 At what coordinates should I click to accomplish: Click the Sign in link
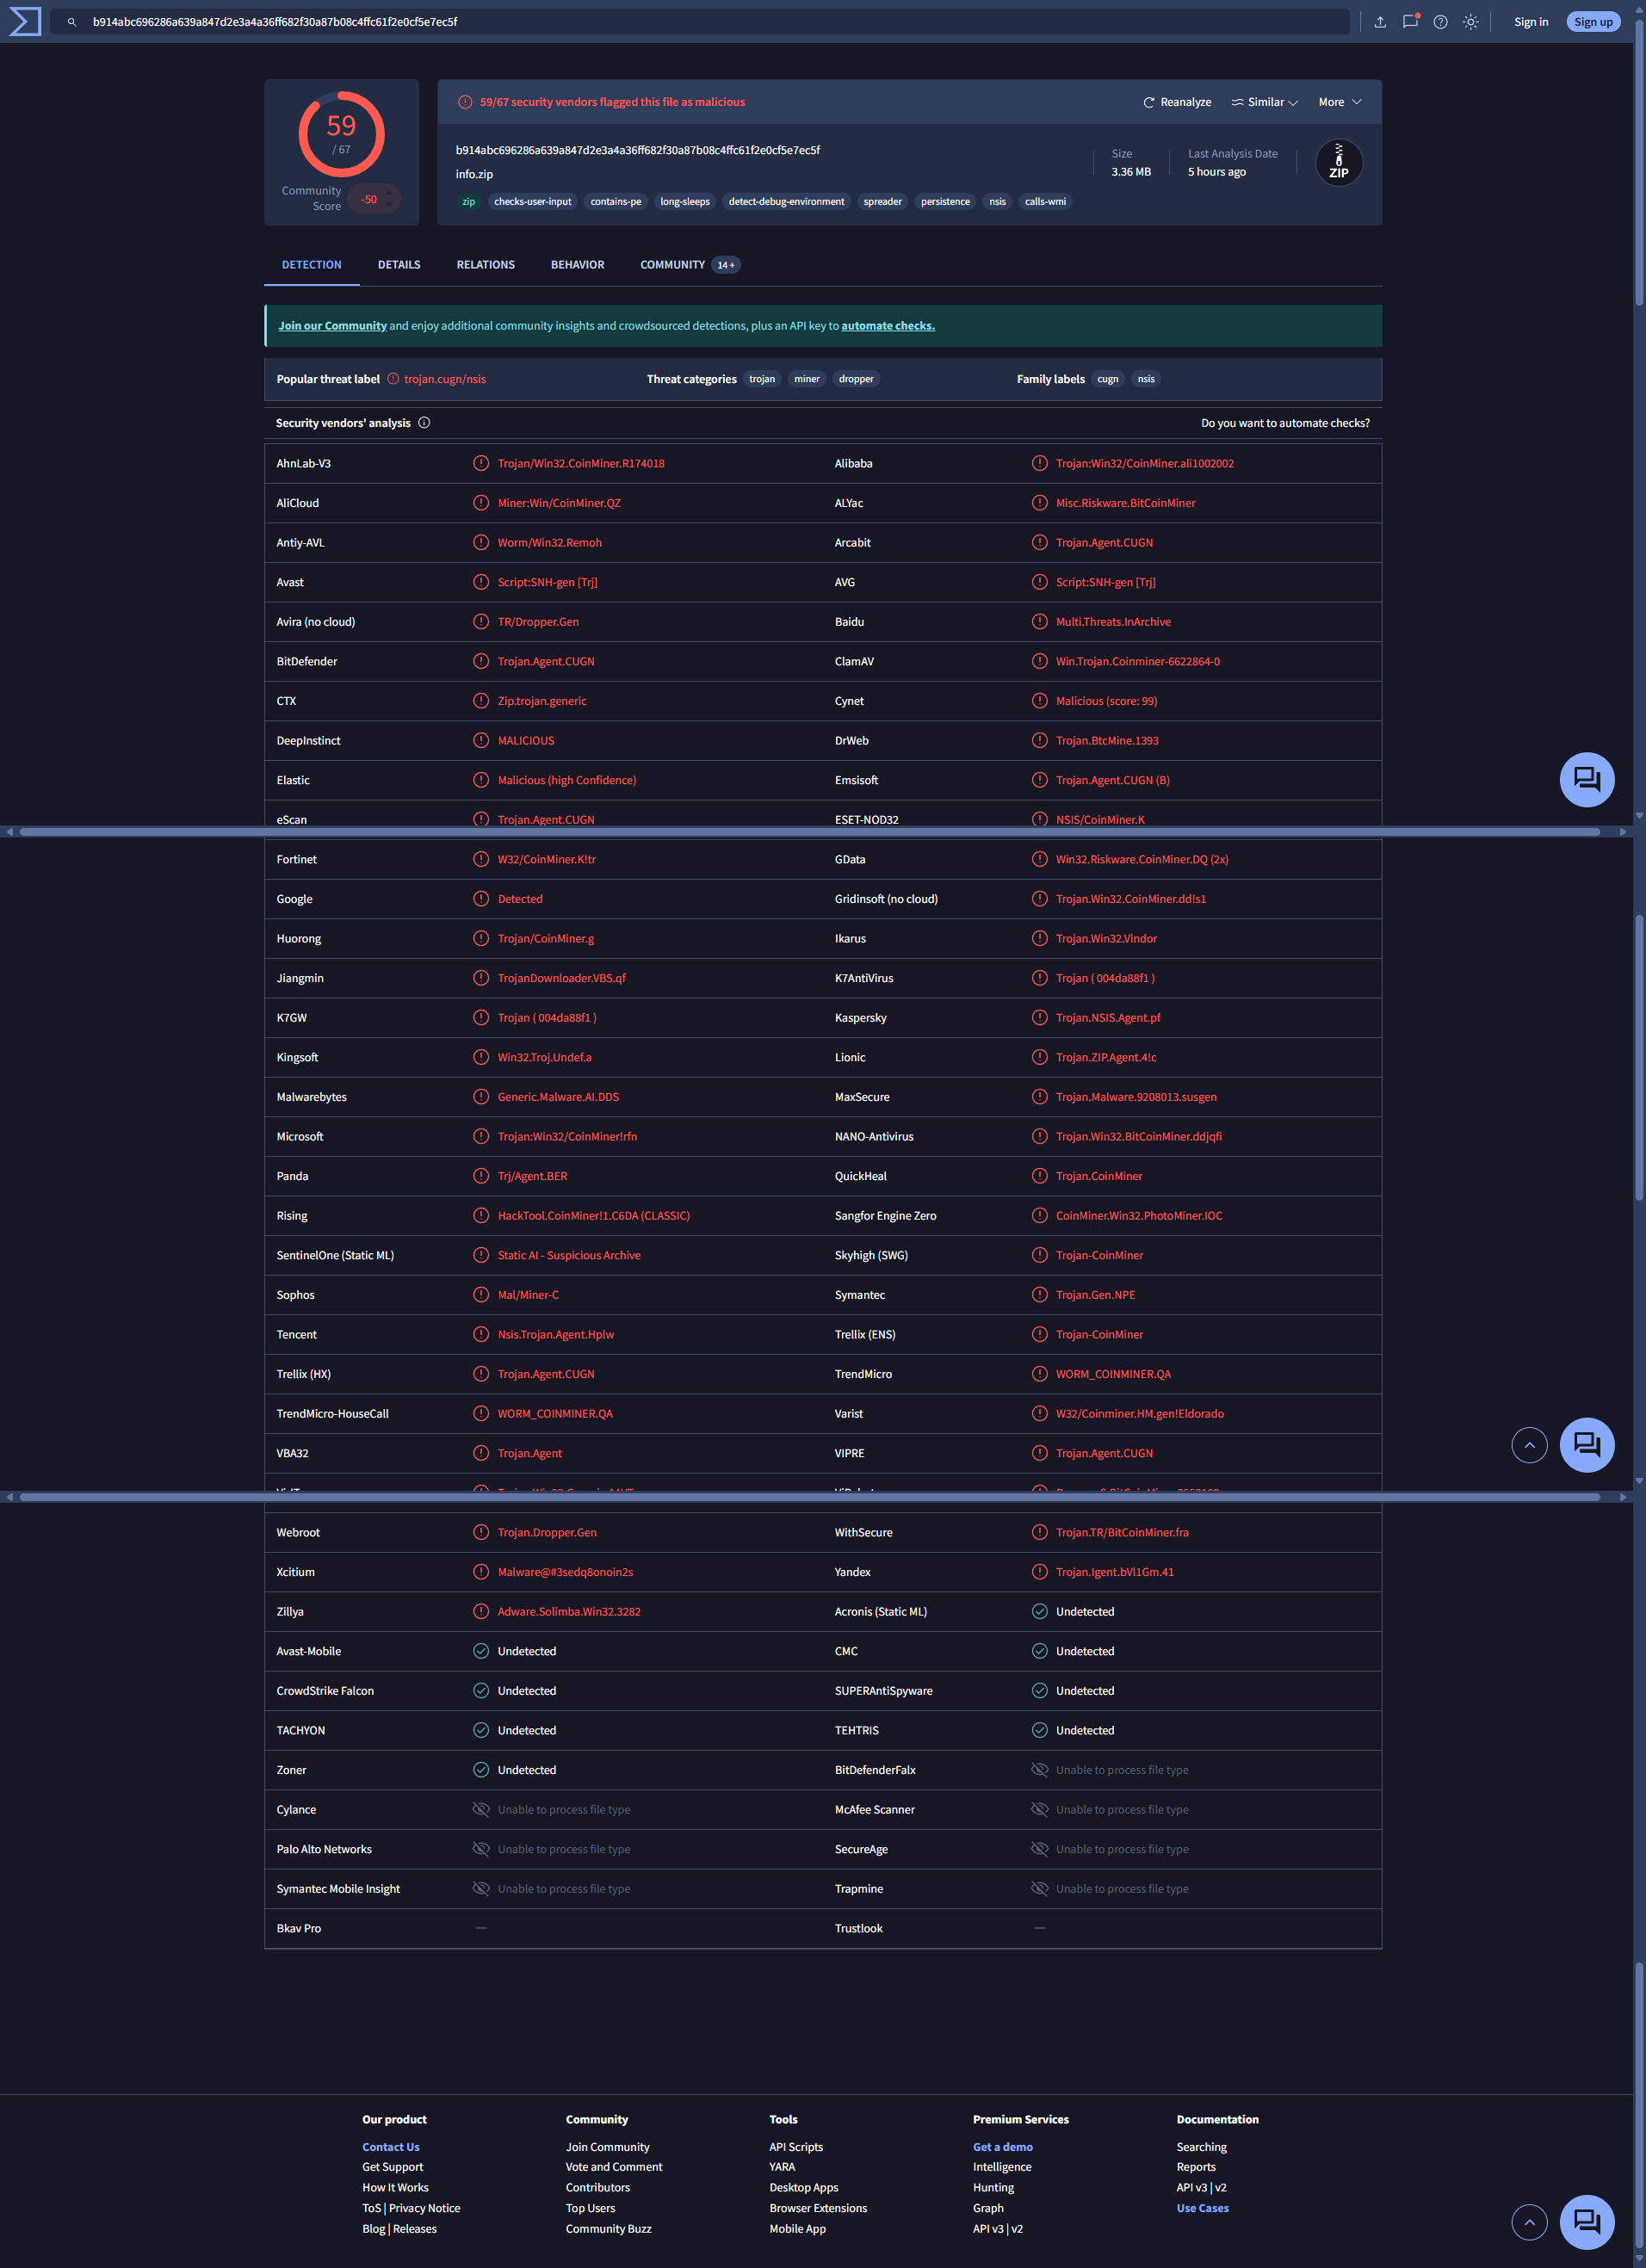click(x=1530, y=22)
